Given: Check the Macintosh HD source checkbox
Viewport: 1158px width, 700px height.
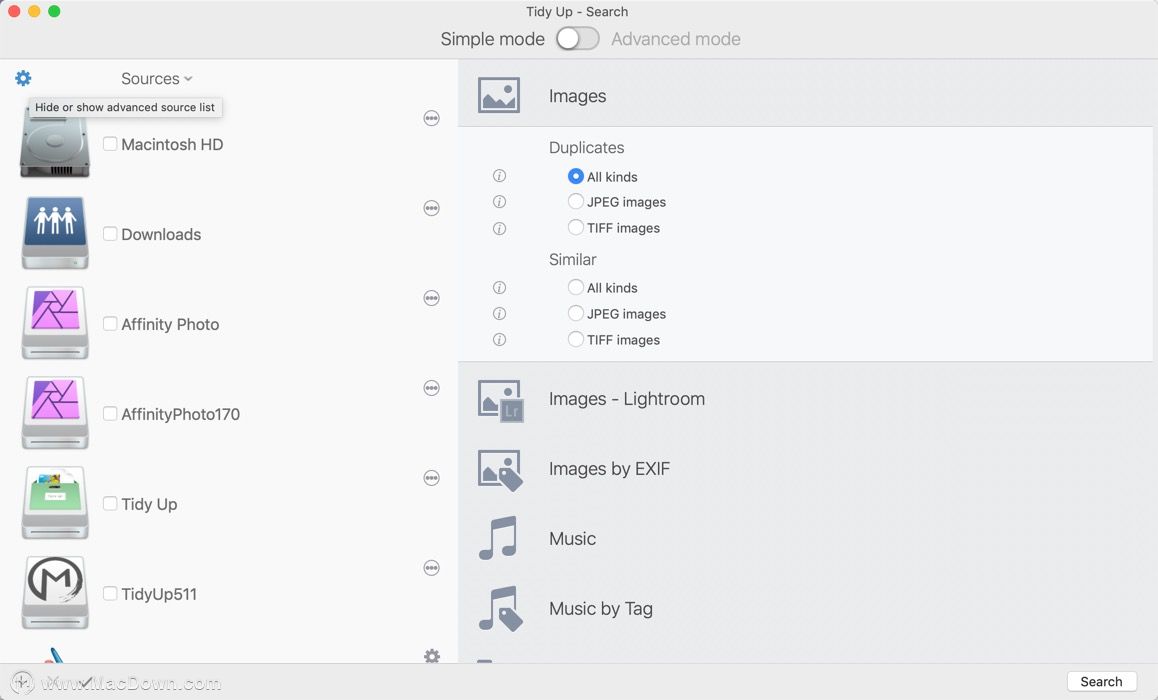Looking at the screenshot, I should point(110,144).
